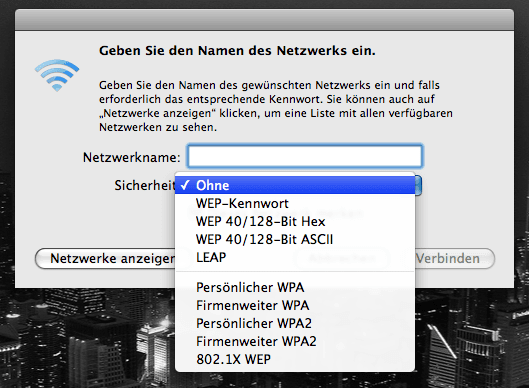Viewport: 529px width, 388px height.
Task: Click the gray dialog title bar
Action: (x=264, y=20)
